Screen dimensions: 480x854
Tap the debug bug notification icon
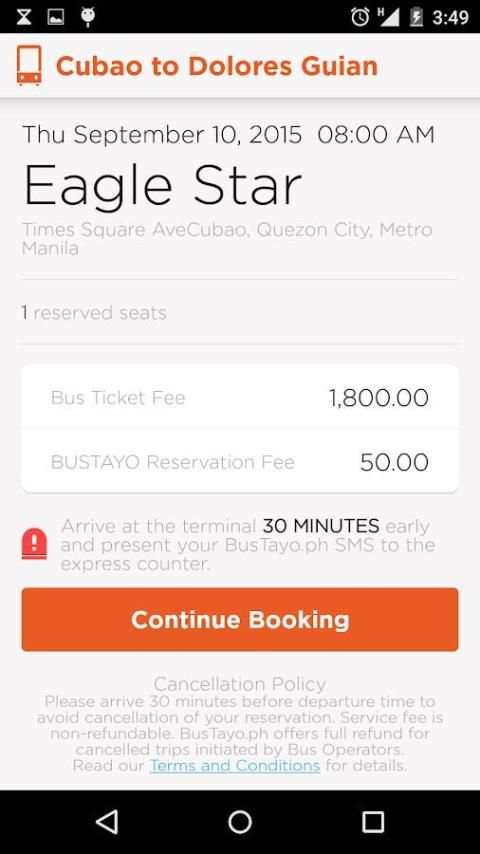pos(88,17)
